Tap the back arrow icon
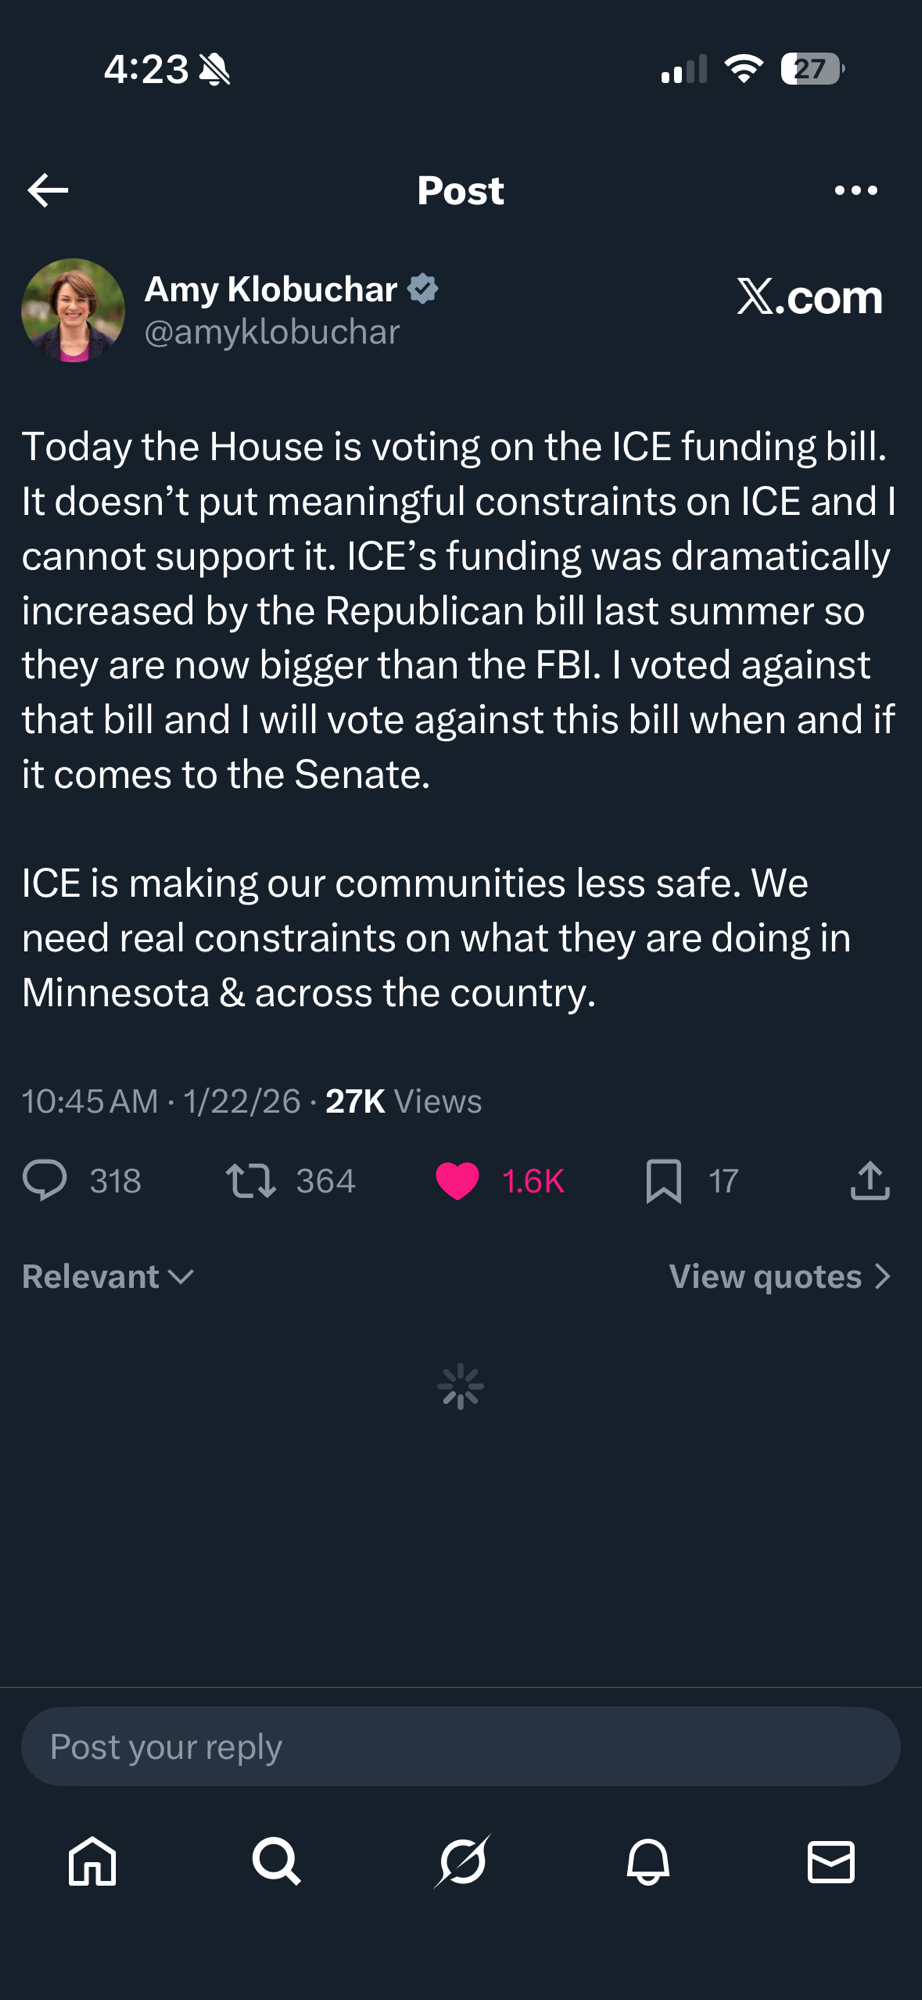 (x=48, y=190)
